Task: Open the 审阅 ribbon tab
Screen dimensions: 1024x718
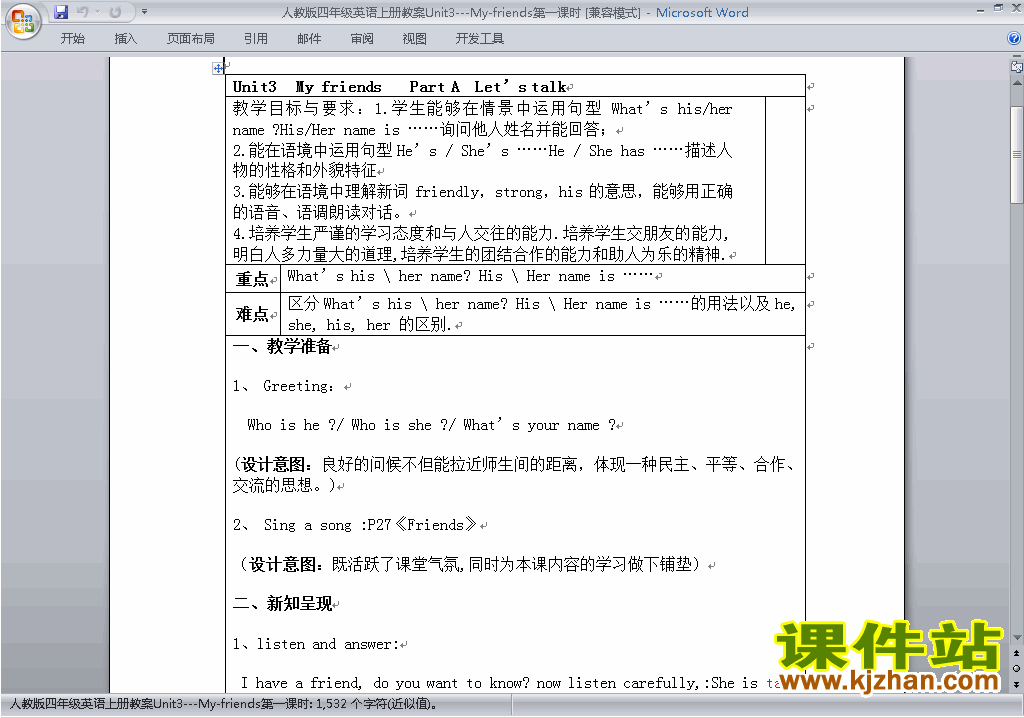Action: 362,39
